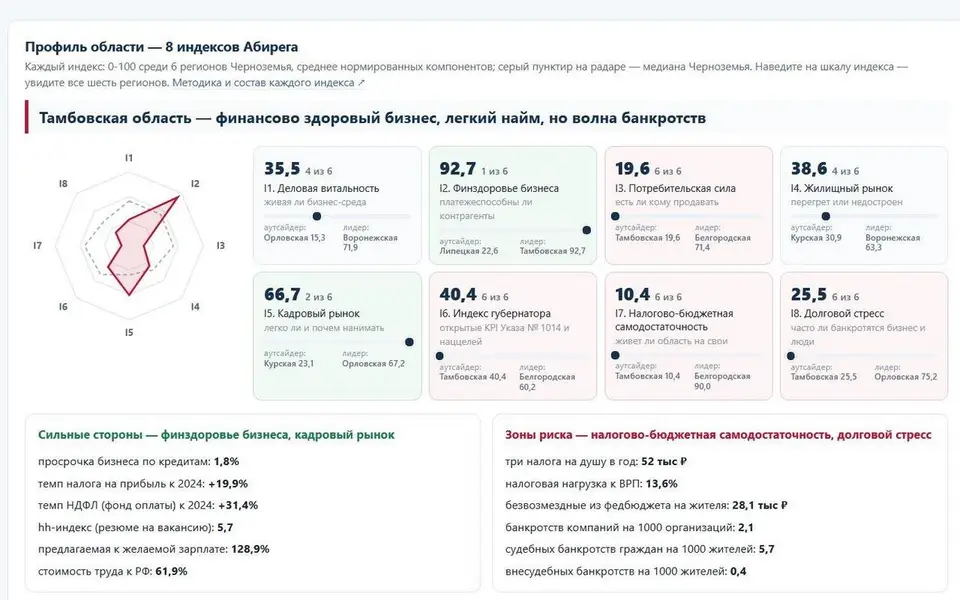Click the I3 Потребительская сила scale dot
Viewport: 960px width, 600px height.
point(615,216)
